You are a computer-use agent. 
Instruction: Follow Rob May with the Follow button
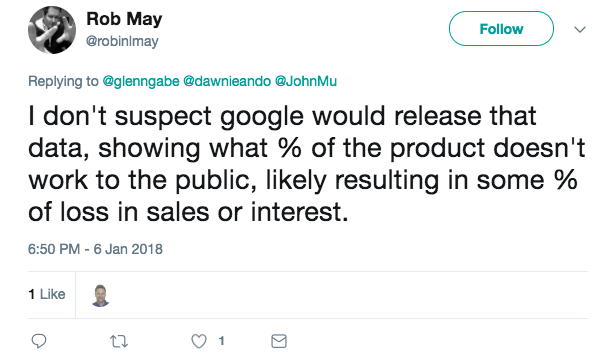[501, 29]
